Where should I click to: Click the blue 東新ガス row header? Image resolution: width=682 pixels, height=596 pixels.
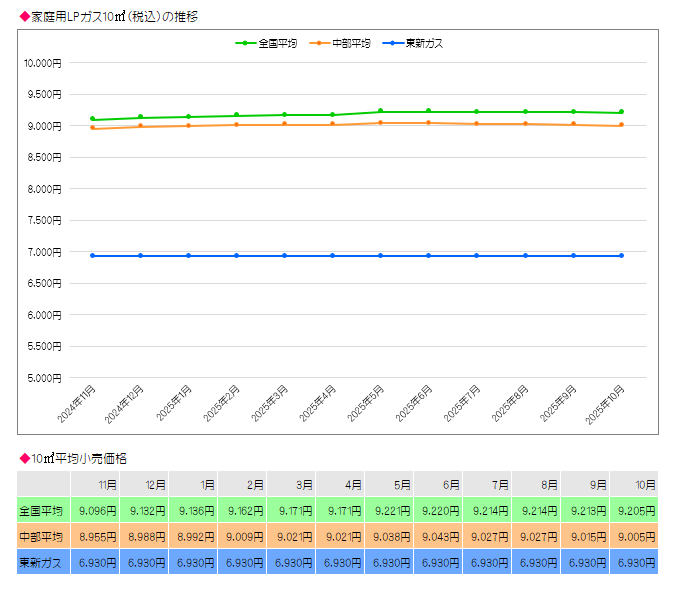42,563
